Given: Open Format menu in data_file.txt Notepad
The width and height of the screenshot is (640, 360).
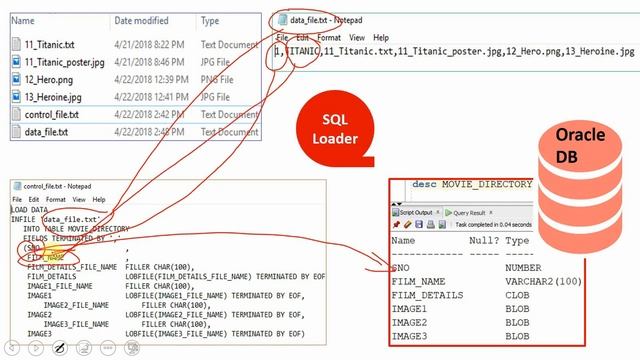Looking at the screenshot, I should [329, 38].
